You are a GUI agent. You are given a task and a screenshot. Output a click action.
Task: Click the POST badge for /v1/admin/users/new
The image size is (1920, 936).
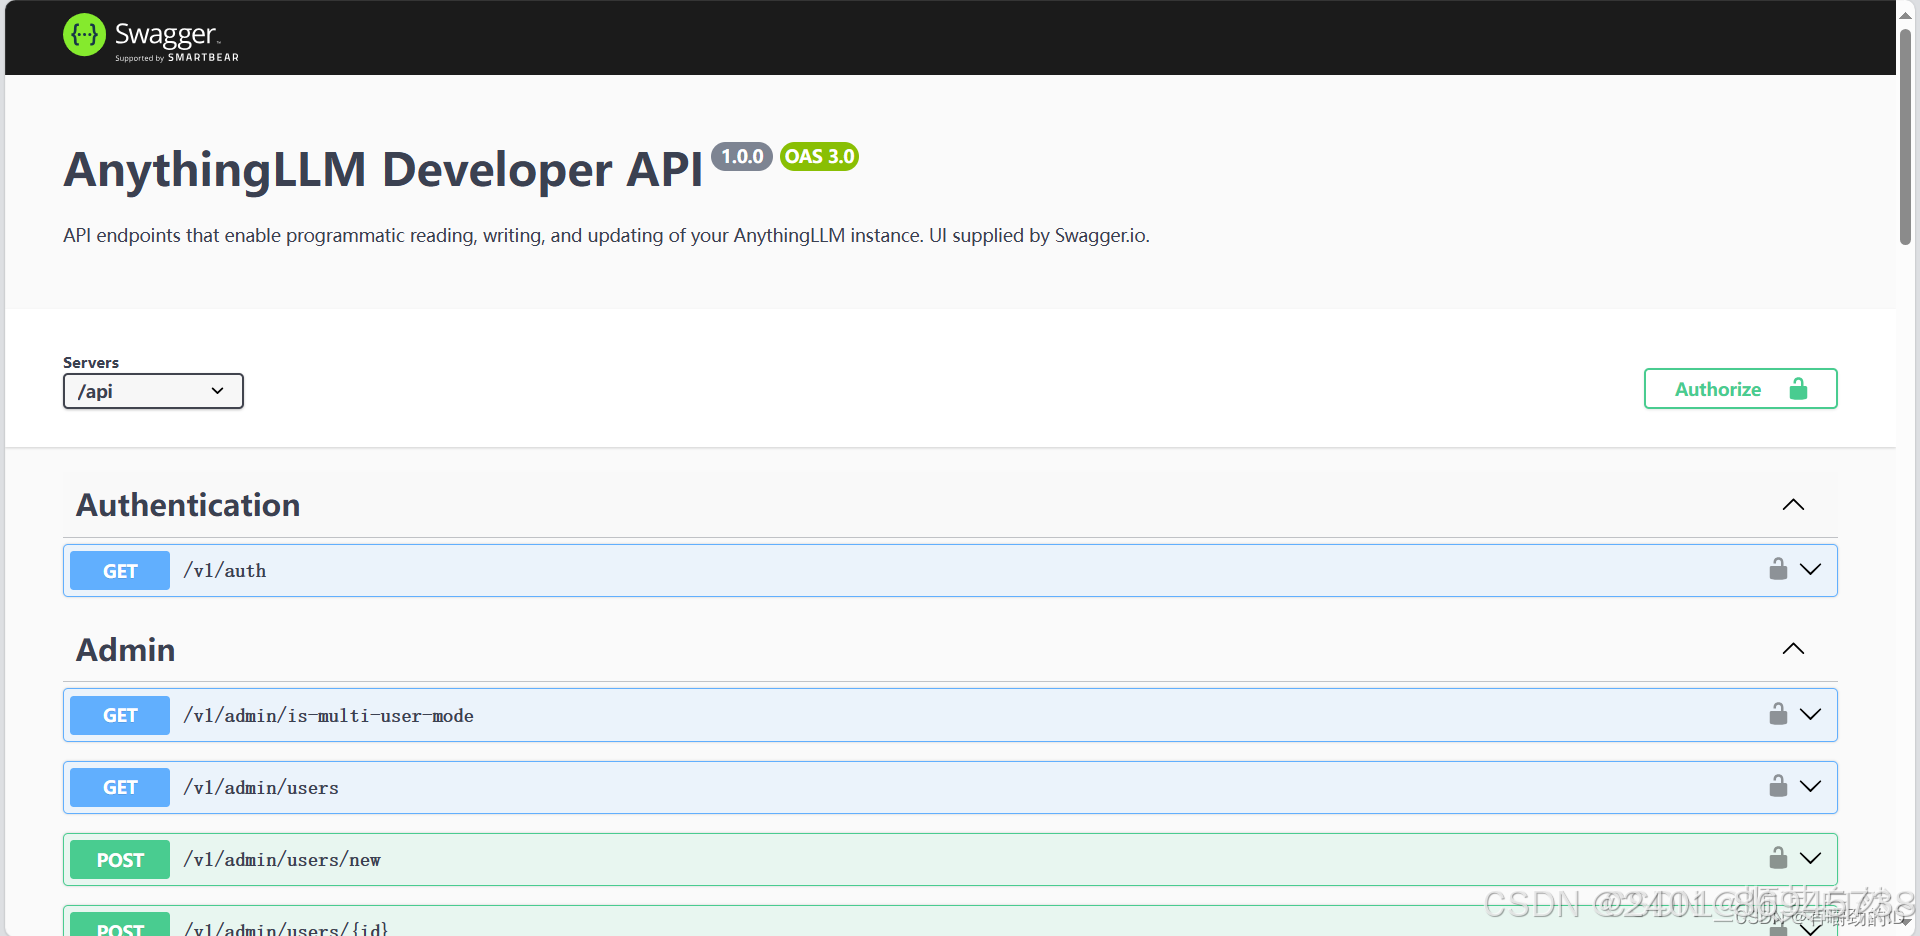120,860
